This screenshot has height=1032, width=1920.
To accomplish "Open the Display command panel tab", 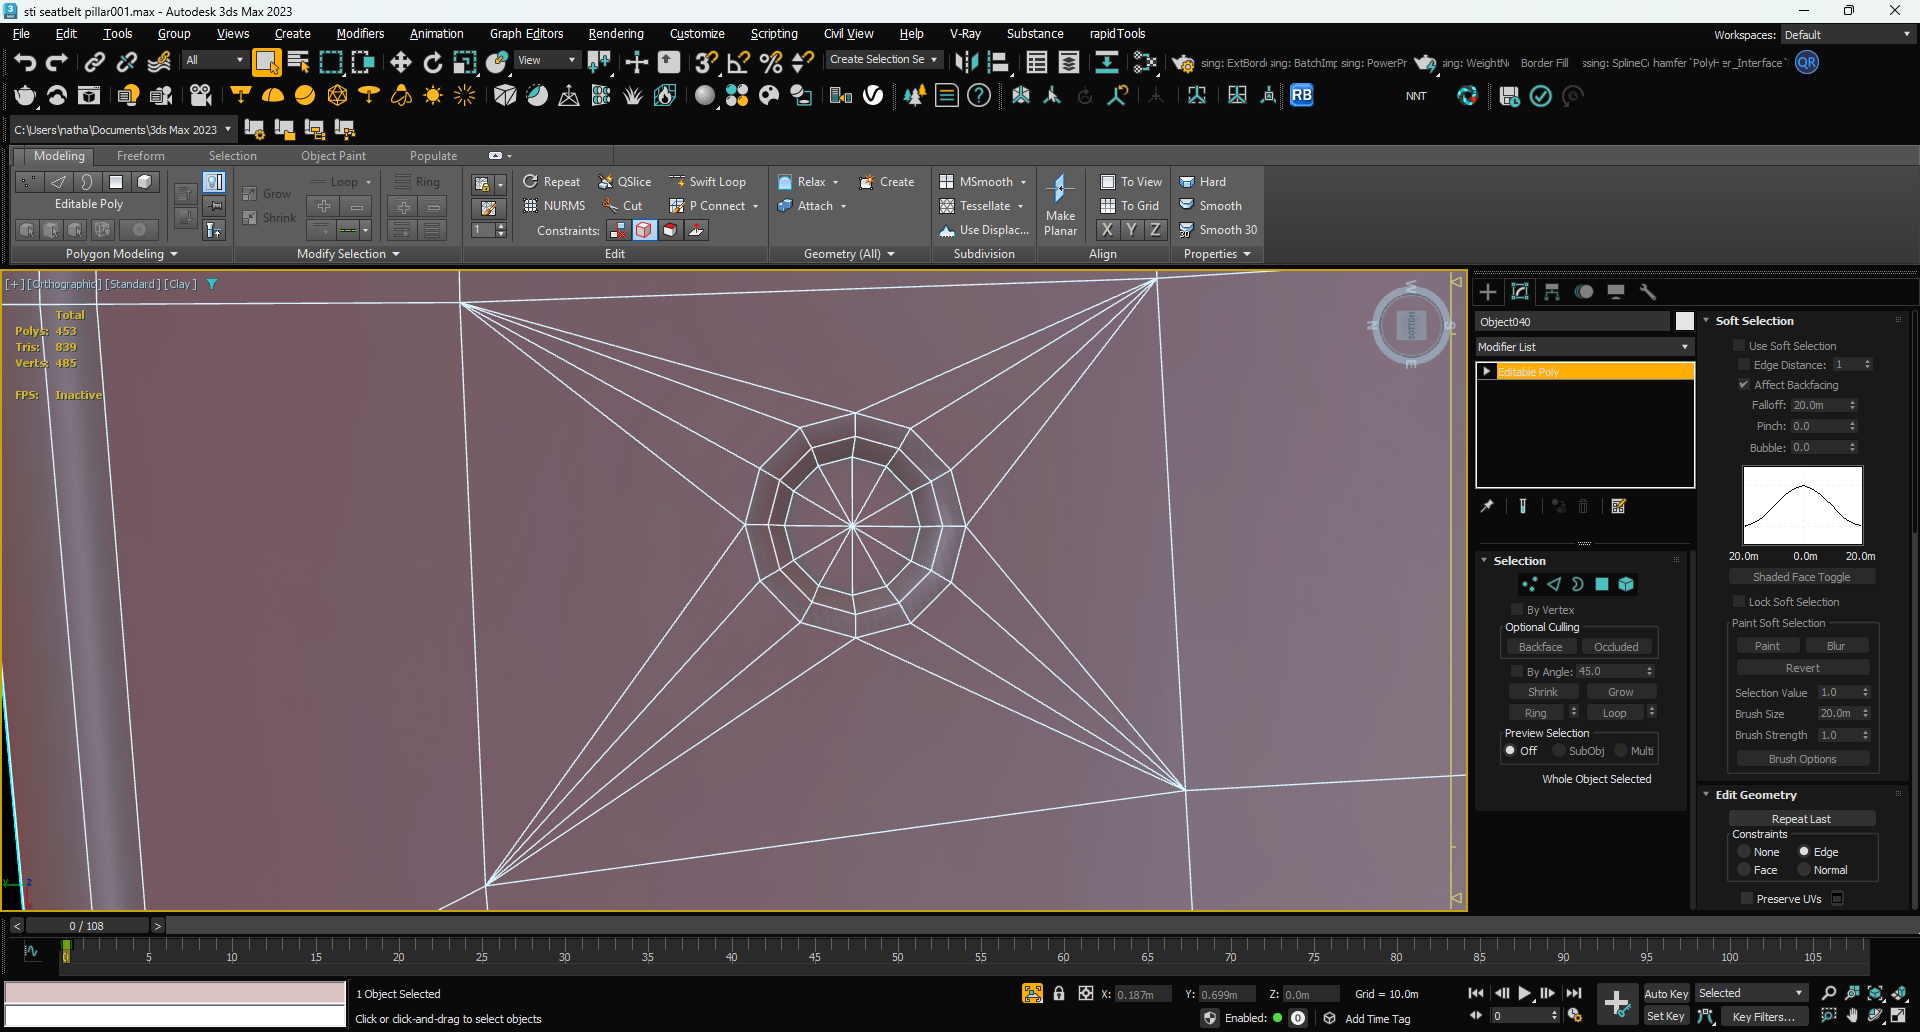I will (x=1616, y=292).
